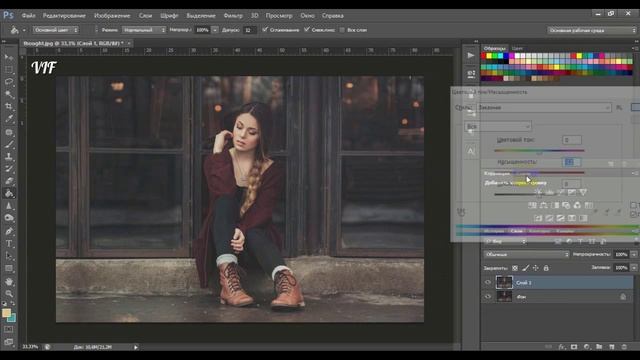Select the Lasso tool
Screen dimensions: 640x360
(9, 82)
